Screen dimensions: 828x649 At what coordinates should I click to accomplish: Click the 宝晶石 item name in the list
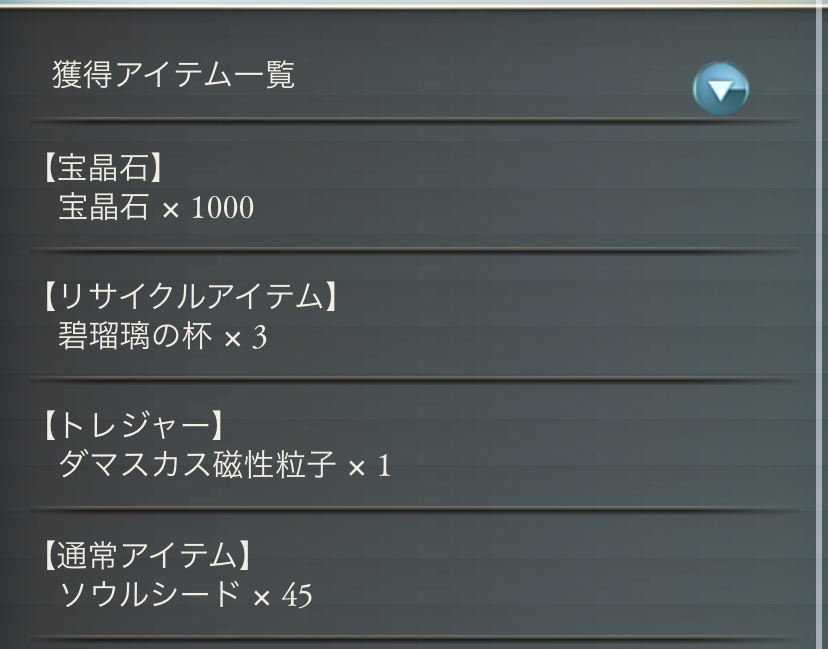(104, 207)
